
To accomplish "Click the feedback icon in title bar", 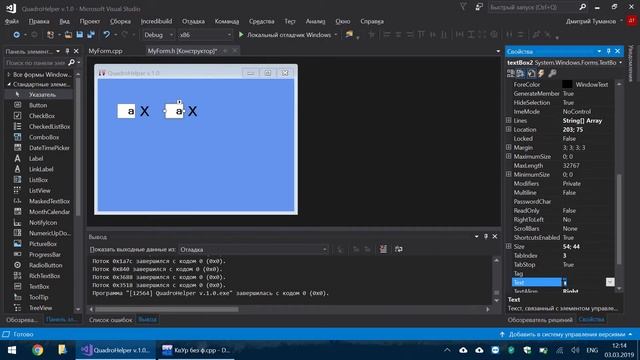I will coord(479,7).
